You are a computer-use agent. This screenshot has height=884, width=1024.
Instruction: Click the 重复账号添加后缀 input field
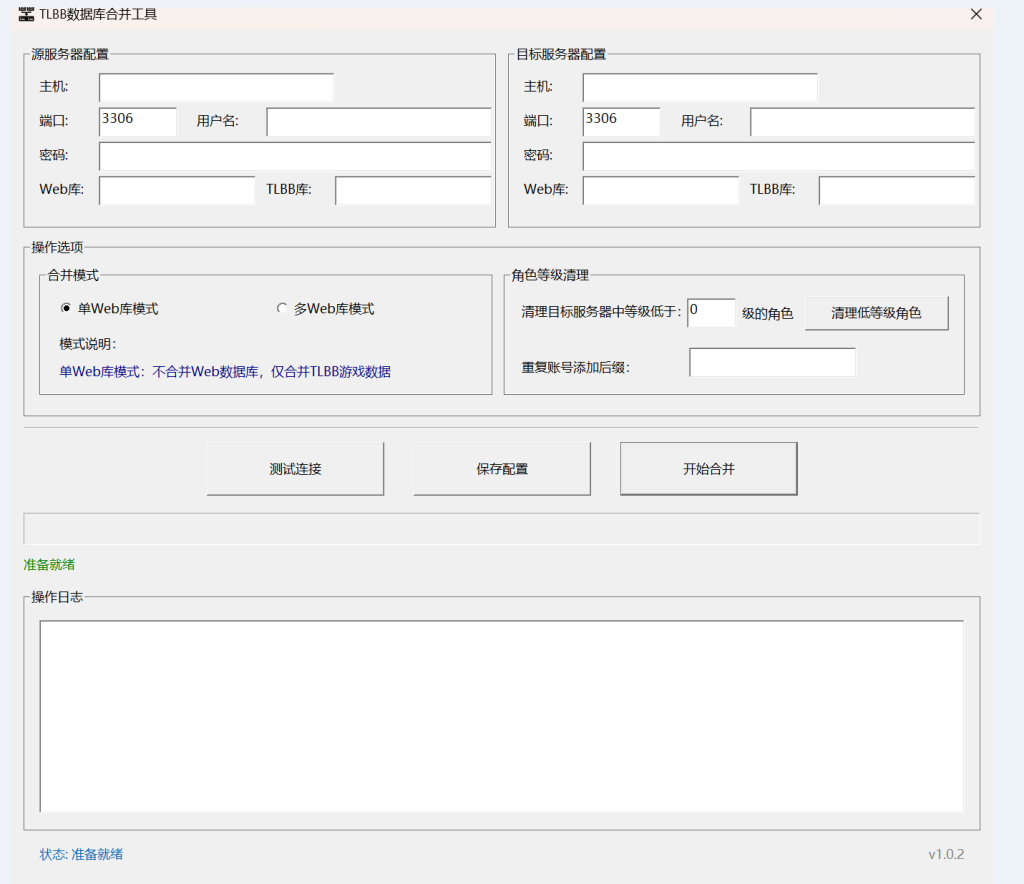(772, 361)
